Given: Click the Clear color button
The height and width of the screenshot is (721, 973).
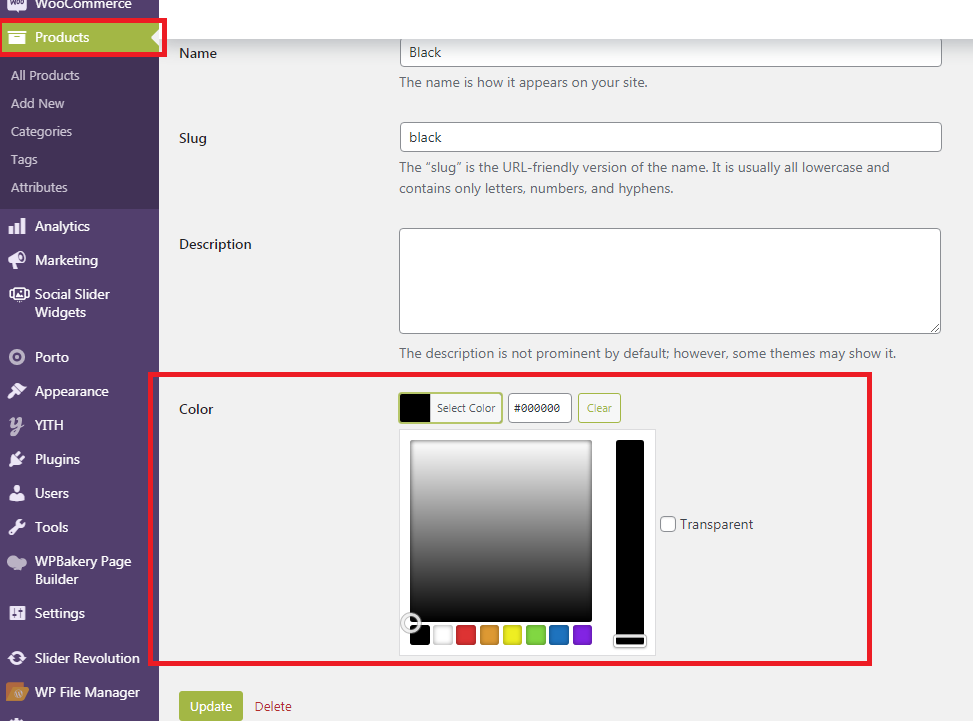Looking at the screenshot, I should click(x=599, y=408).
